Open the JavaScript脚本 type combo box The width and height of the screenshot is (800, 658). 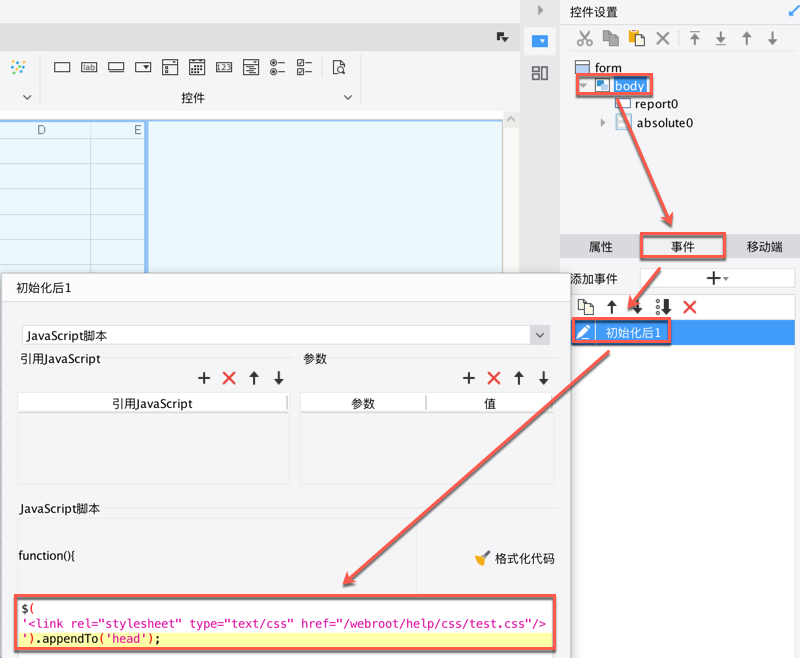286,335
